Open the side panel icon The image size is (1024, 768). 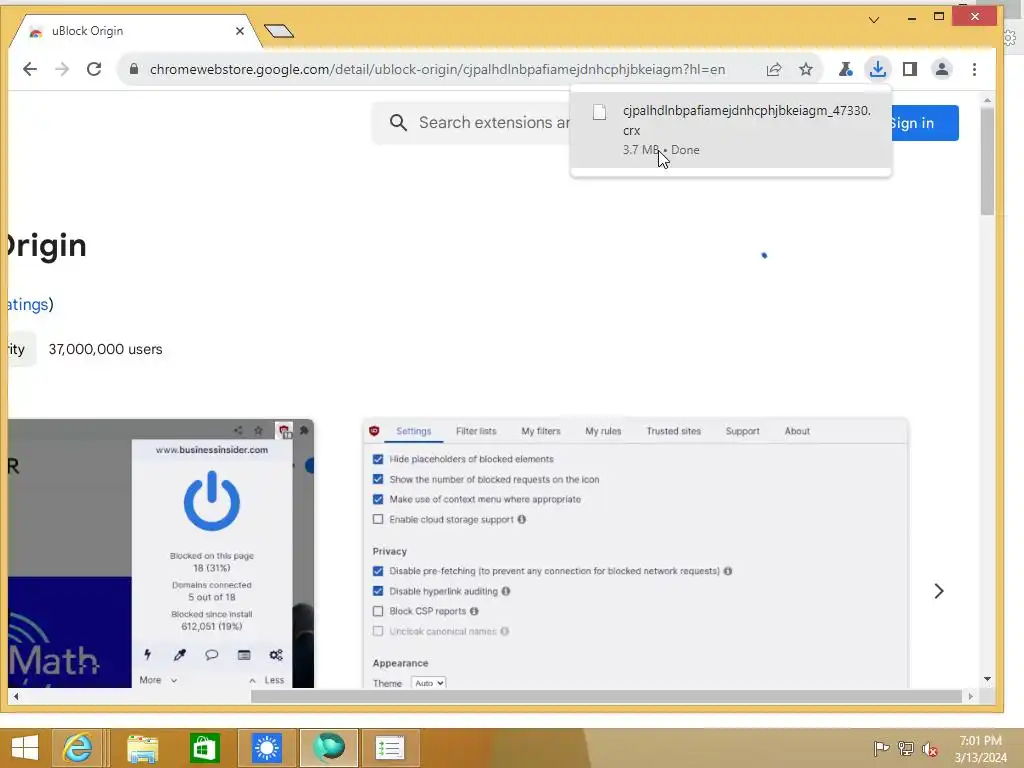click(910, 69)
